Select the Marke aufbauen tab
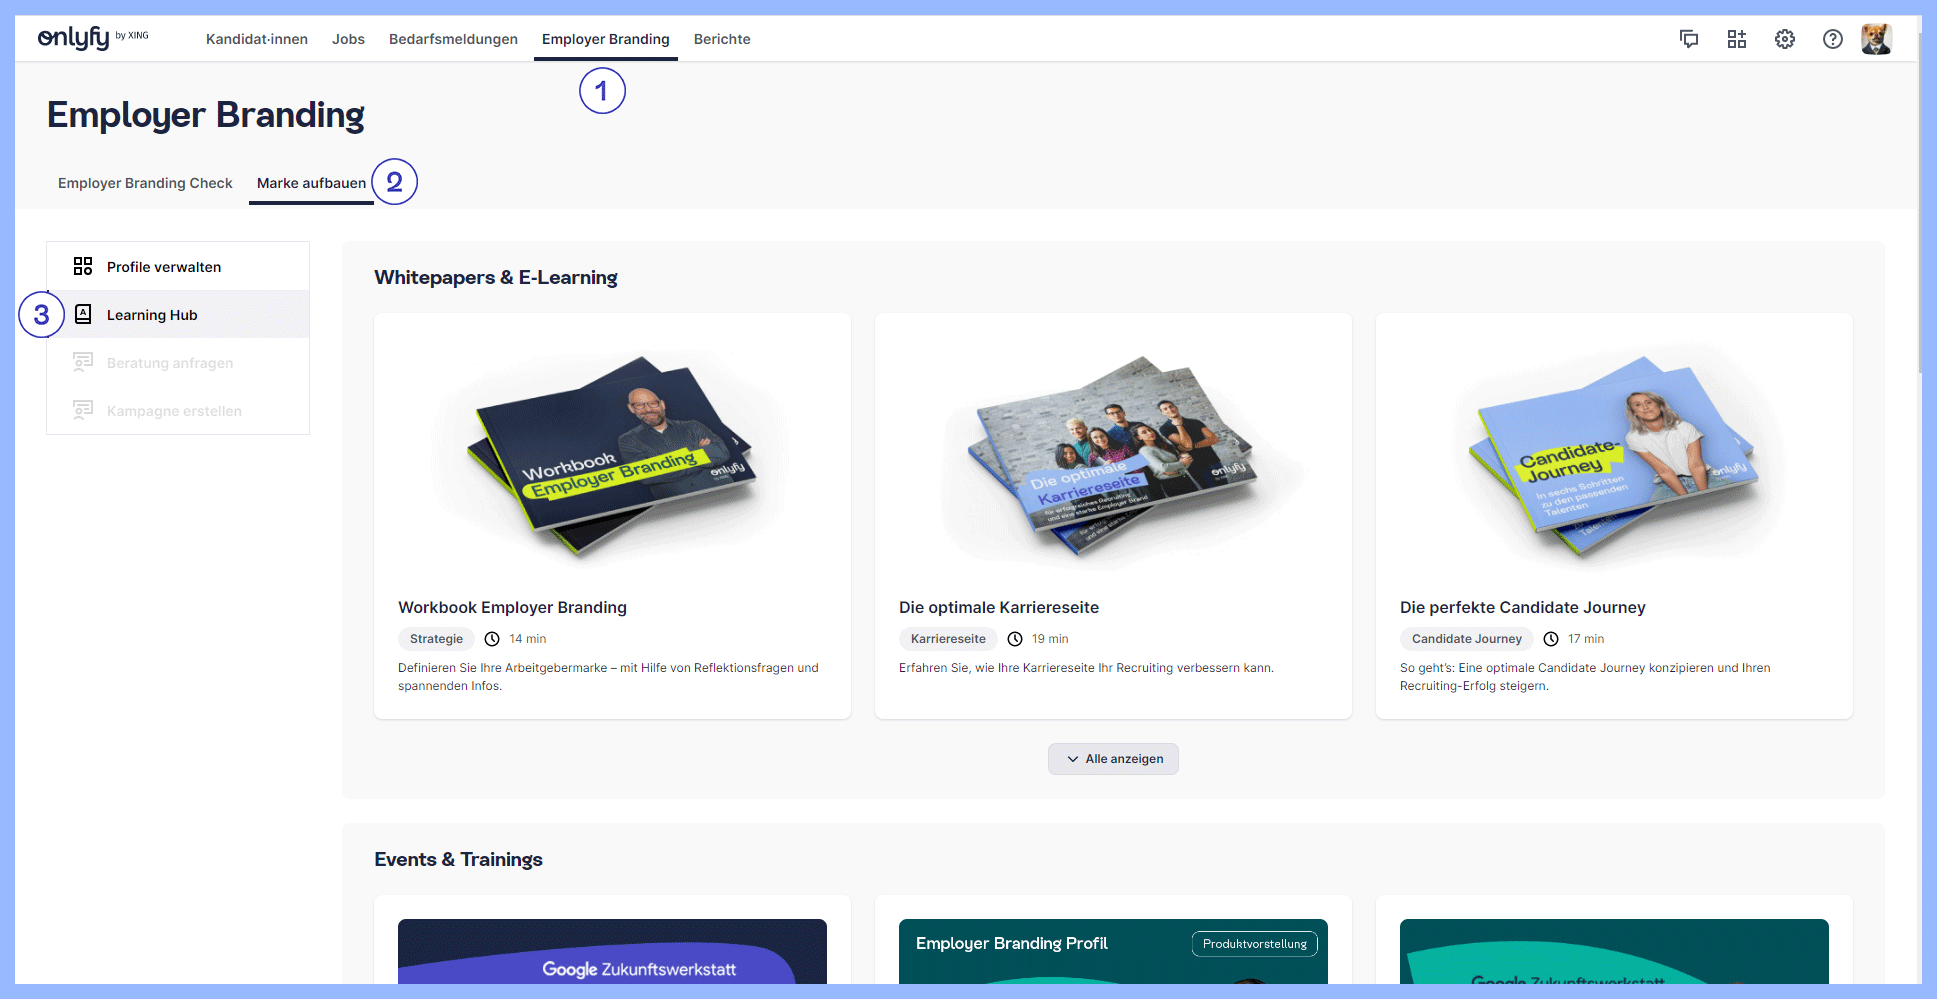 click(311, 183)
